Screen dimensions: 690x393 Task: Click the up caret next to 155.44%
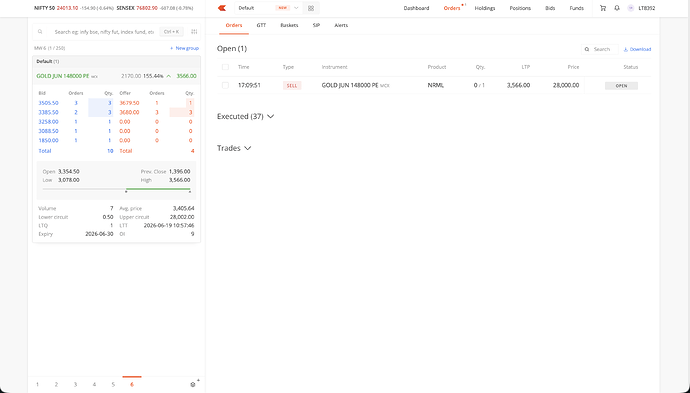click(169, 76)
